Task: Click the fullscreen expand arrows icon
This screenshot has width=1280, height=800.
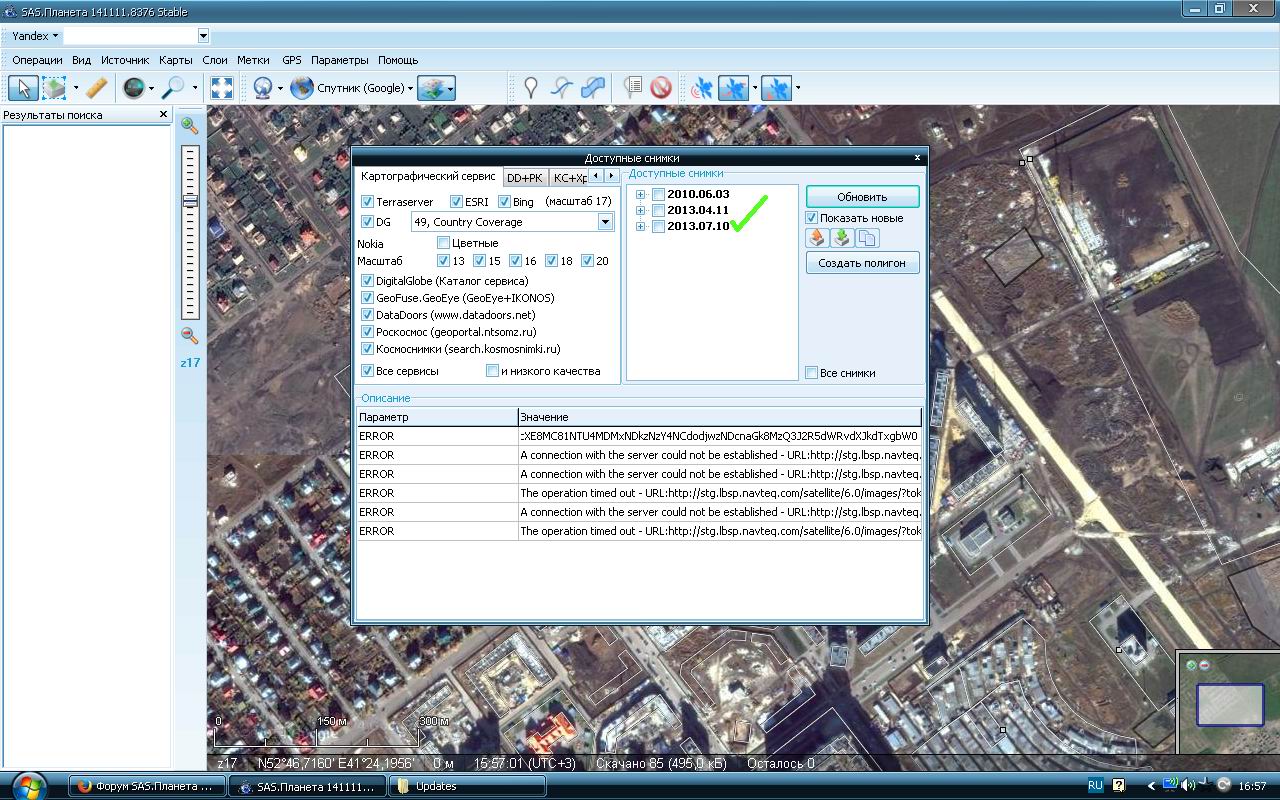Action: tap(222, 88)
